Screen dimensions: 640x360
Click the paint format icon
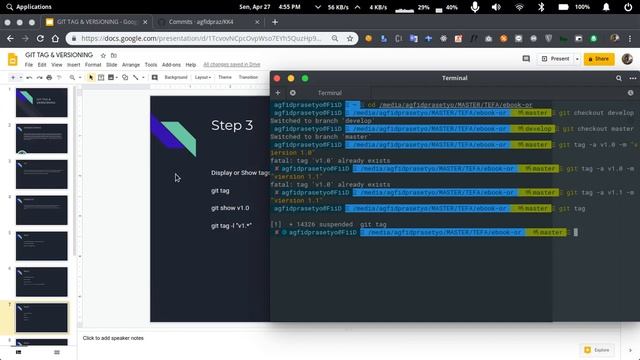click(59, 77)
